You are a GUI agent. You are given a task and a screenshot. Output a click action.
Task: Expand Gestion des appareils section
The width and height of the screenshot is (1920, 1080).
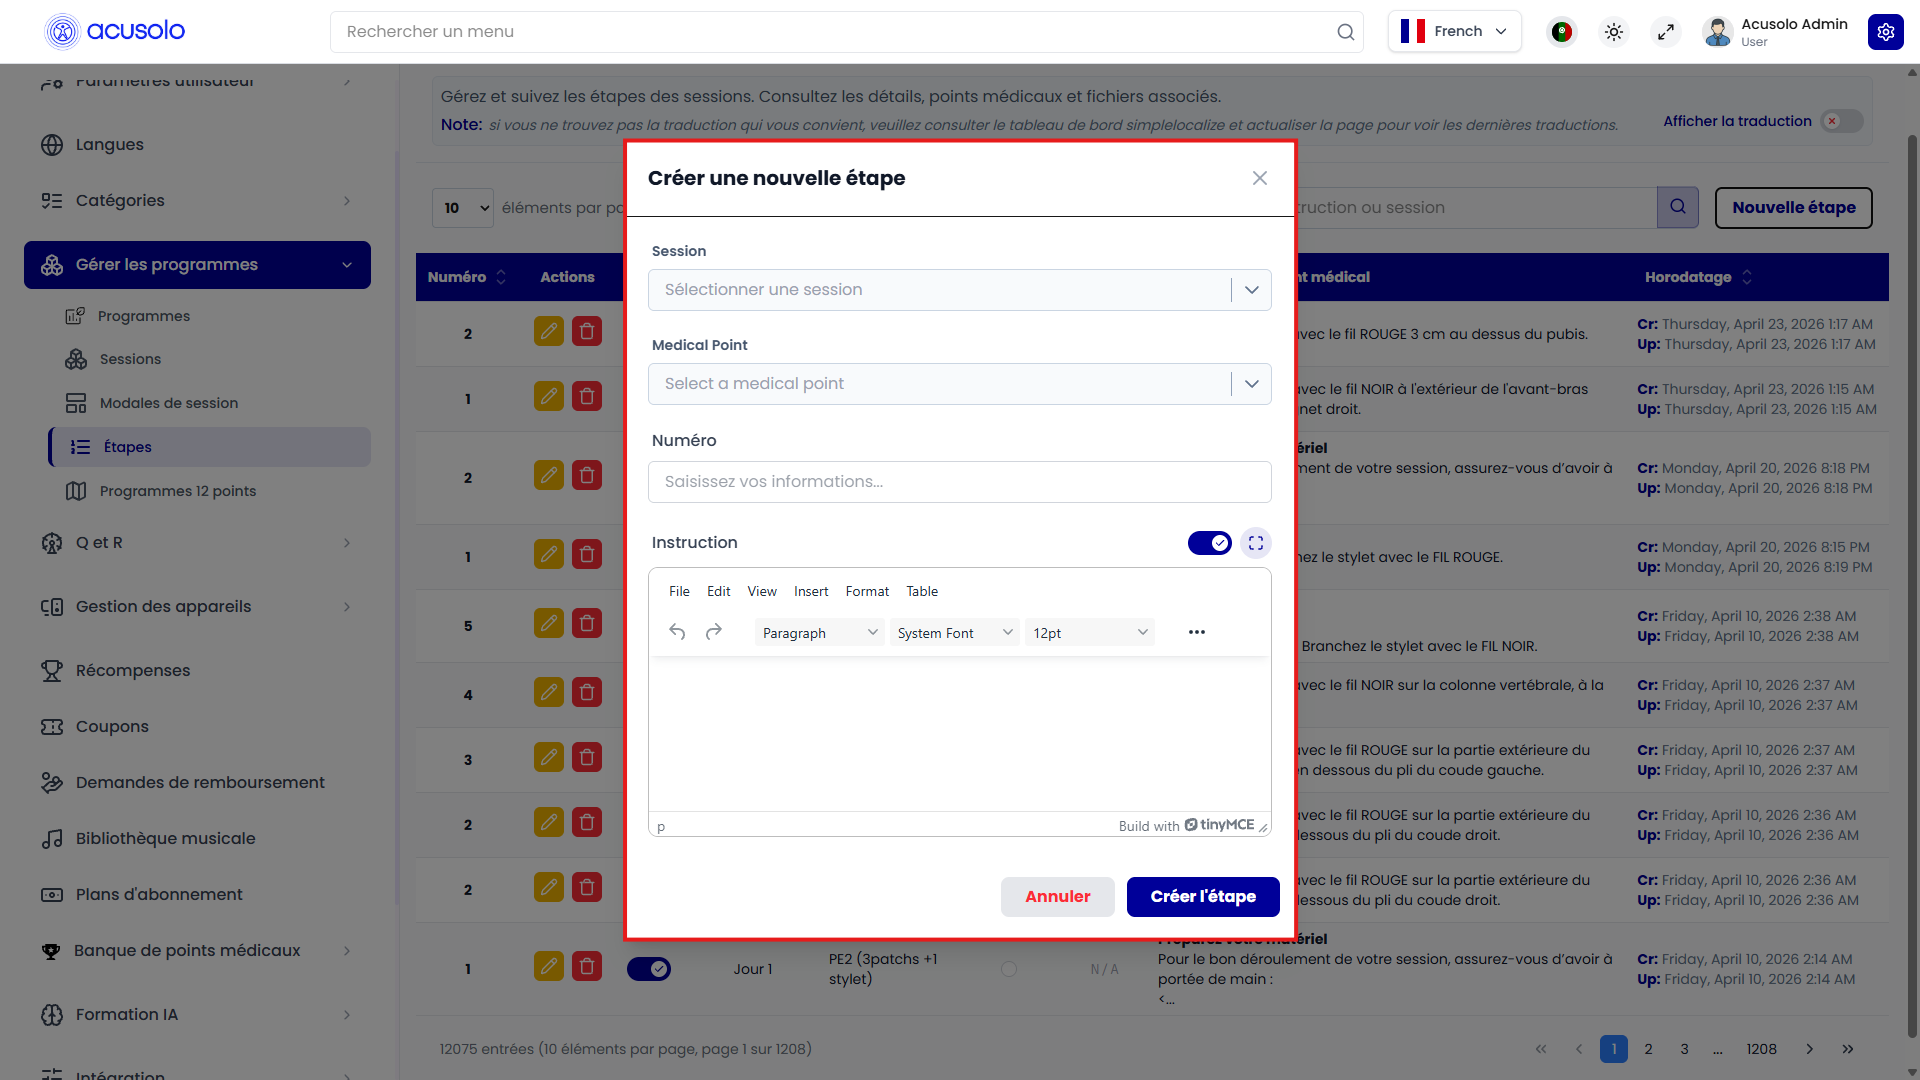click(197, 607)
